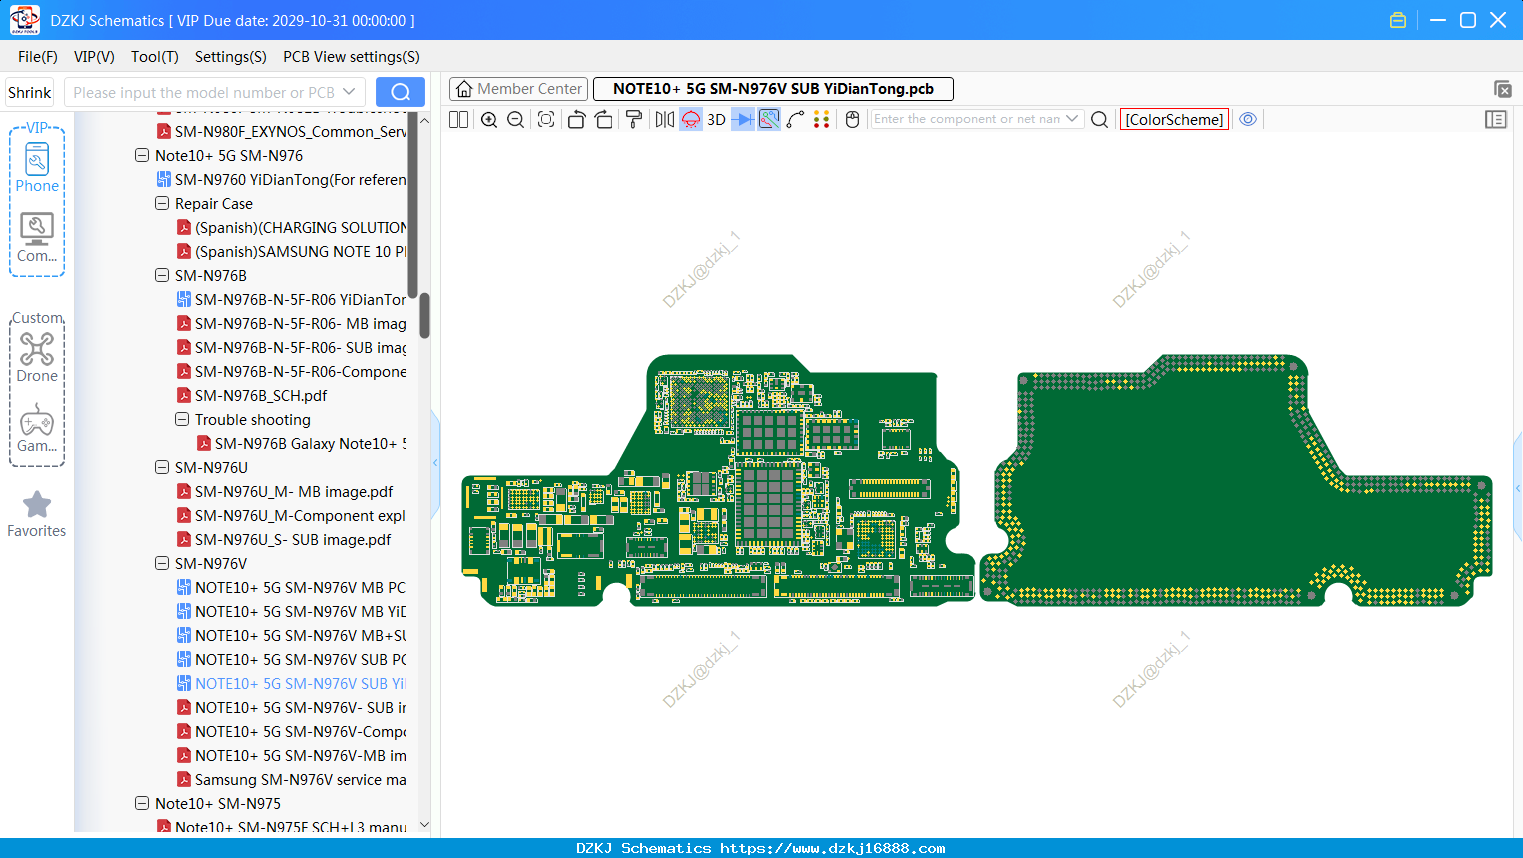Open SM-N976B-N-5F-R06 YiDianTong file
The width and height of the screenshot is (1523, 858).
point(291,300)
